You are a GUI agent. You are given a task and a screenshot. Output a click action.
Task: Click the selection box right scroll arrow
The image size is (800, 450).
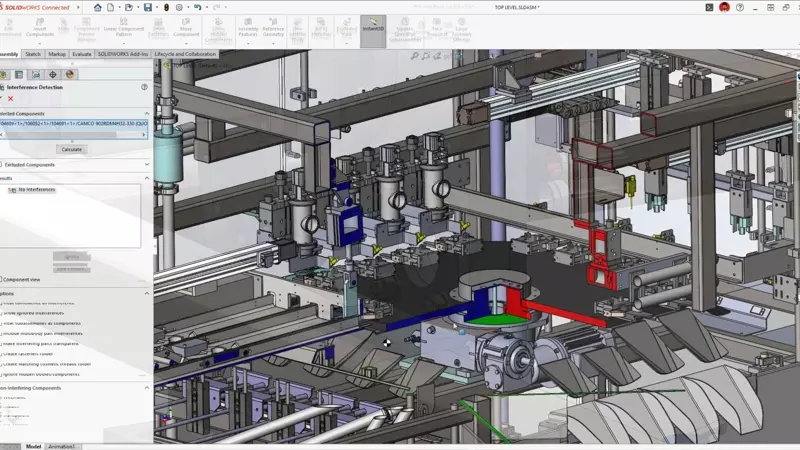tap(144, 135)
